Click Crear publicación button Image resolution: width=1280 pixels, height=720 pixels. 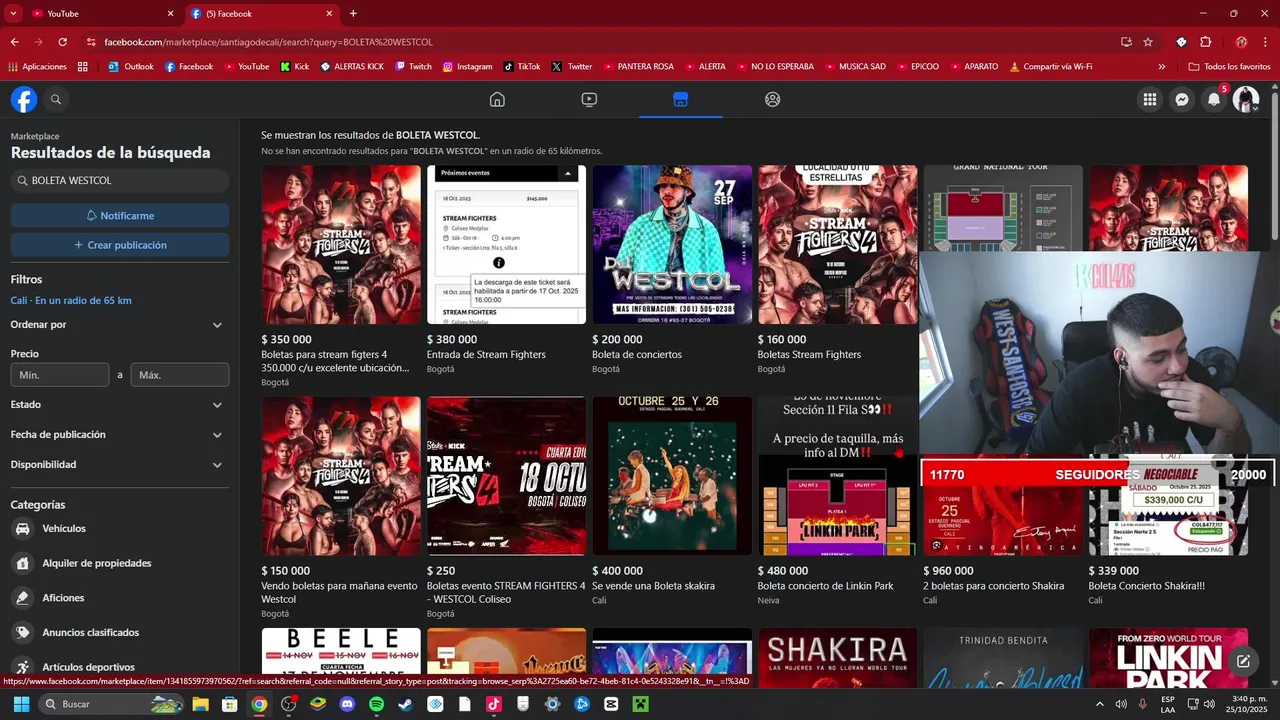(120, 245)
